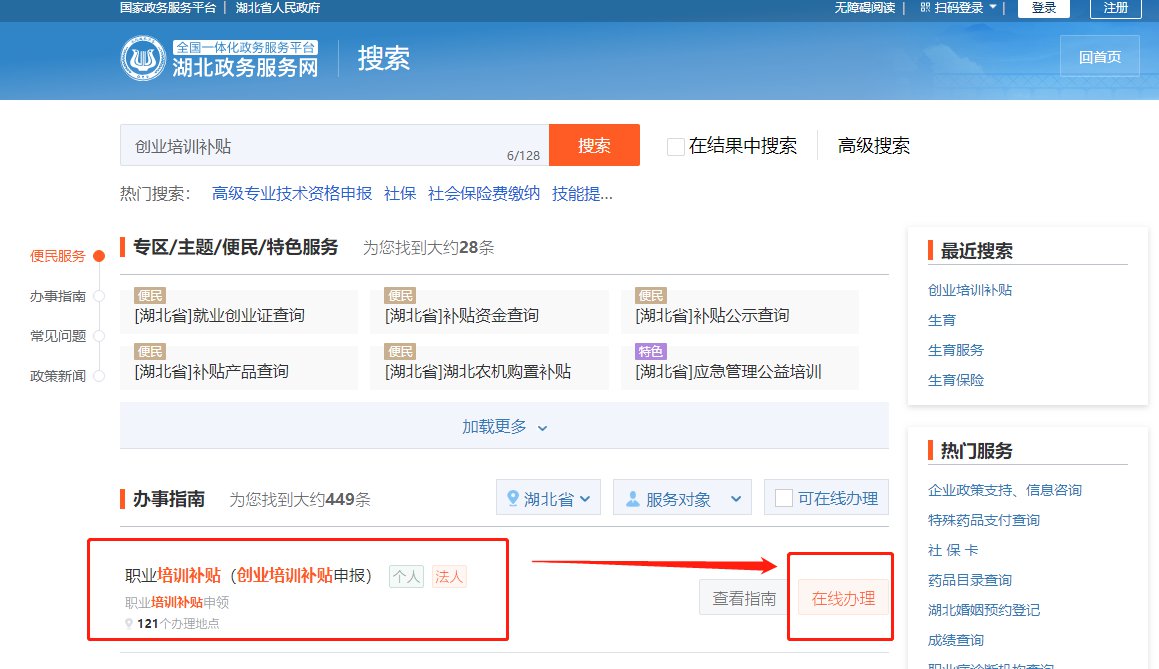
Task: Click the 特色 tag on 应急管理公益培训
Action: click(x=650, y=352)
